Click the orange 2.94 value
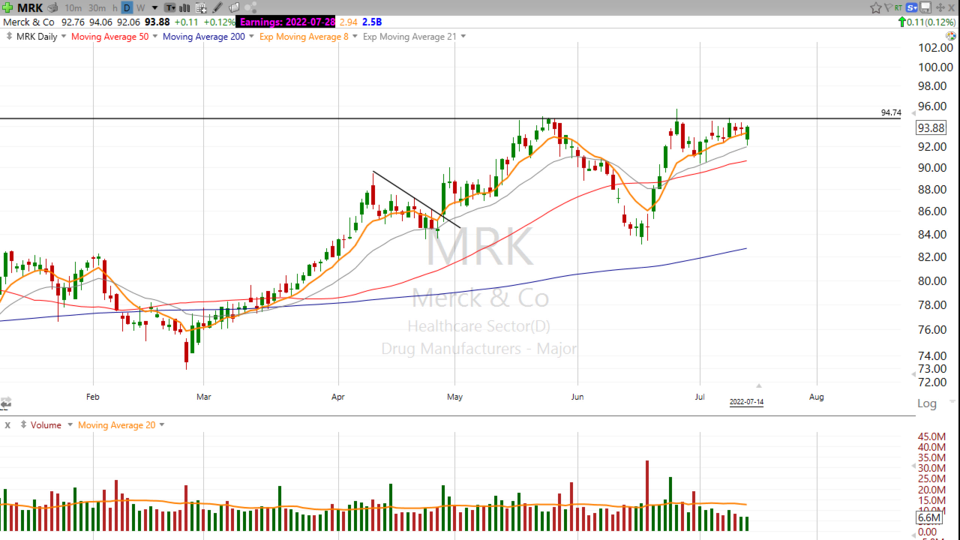Screen dimensions: 960x540 coord(348,22)
